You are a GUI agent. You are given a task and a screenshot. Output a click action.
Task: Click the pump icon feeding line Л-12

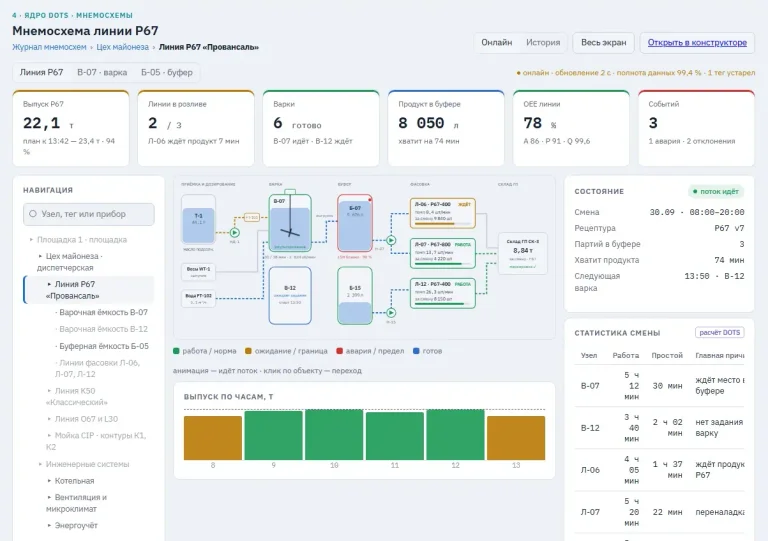point(391,312)
